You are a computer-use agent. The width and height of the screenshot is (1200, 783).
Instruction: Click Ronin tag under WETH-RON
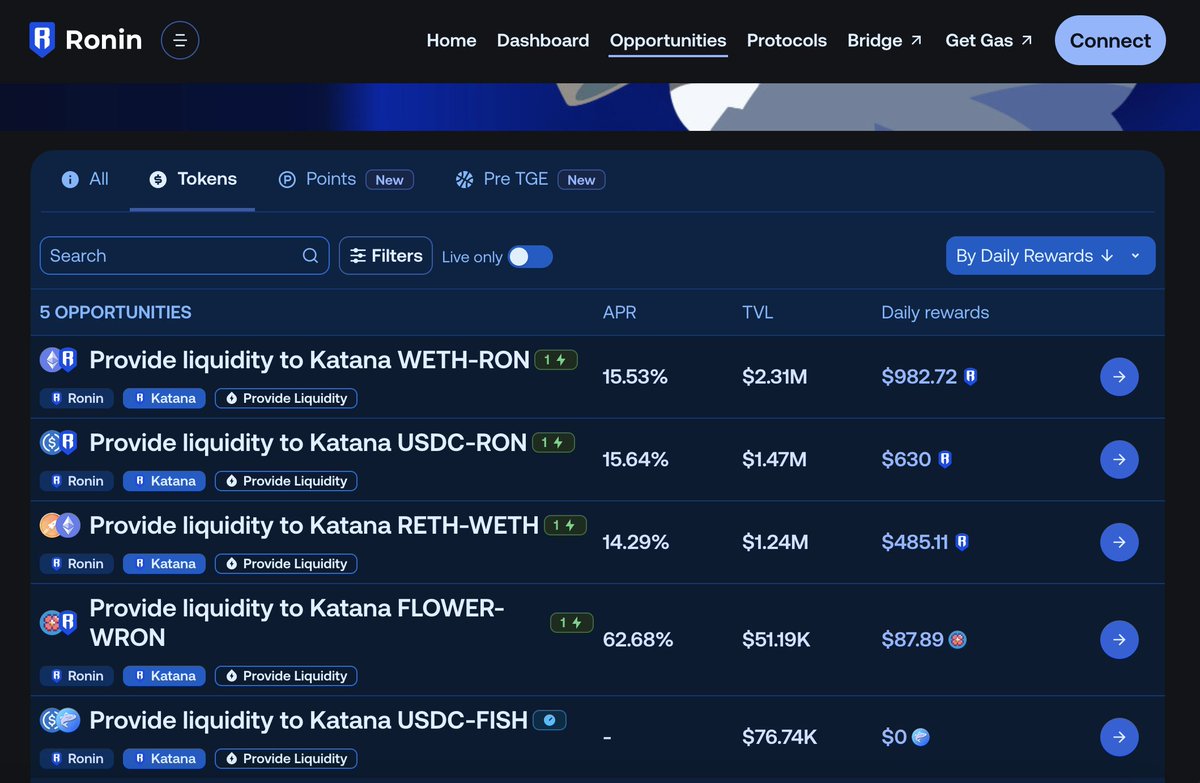(x=77, y=398)
